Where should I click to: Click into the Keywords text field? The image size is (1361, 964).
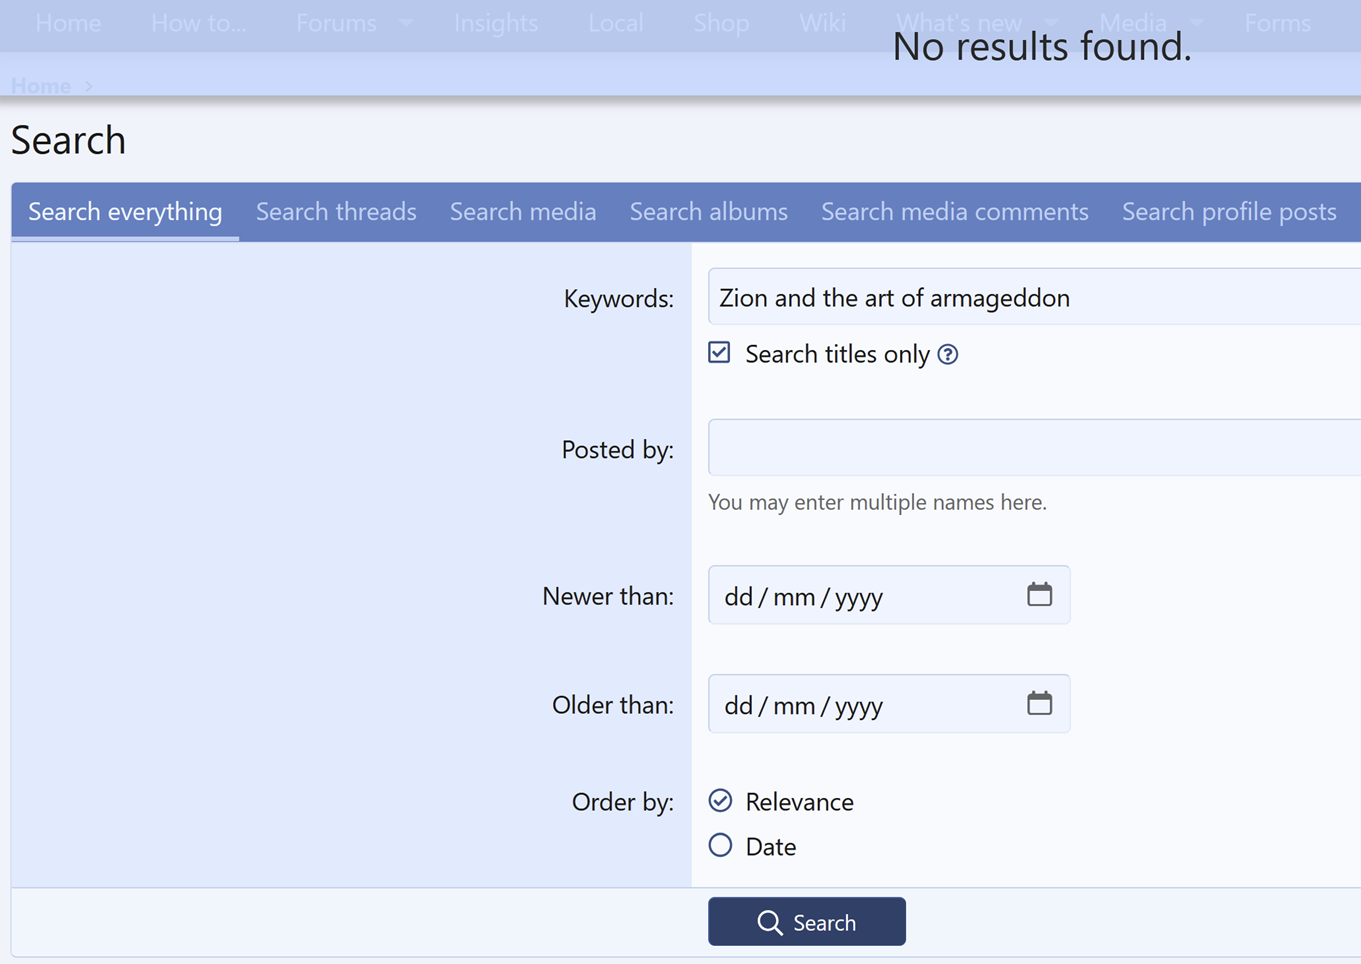[x=1030, y=298]
